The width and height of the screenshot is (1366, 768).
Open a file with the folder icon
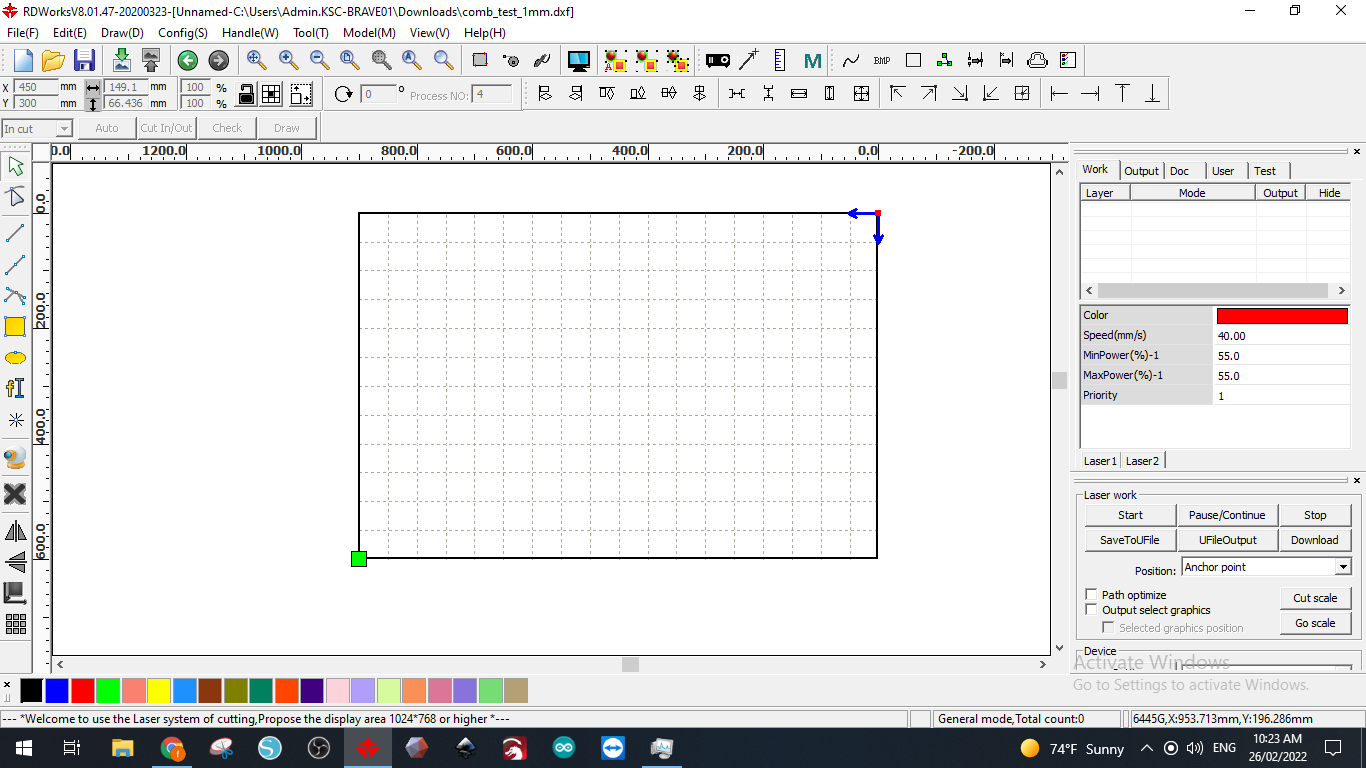click(53, 60)
